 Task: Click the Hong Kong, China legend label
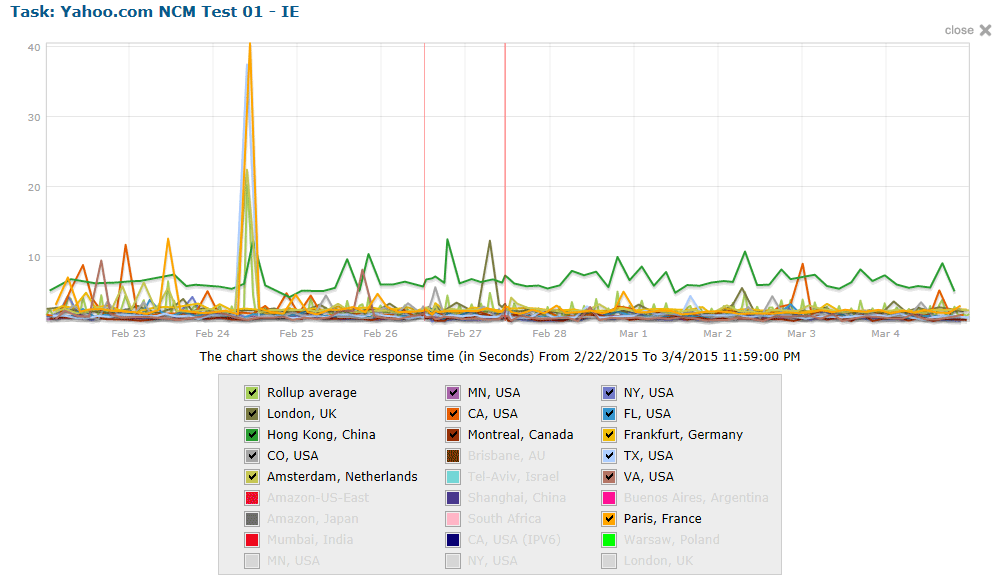coord(321,435)
